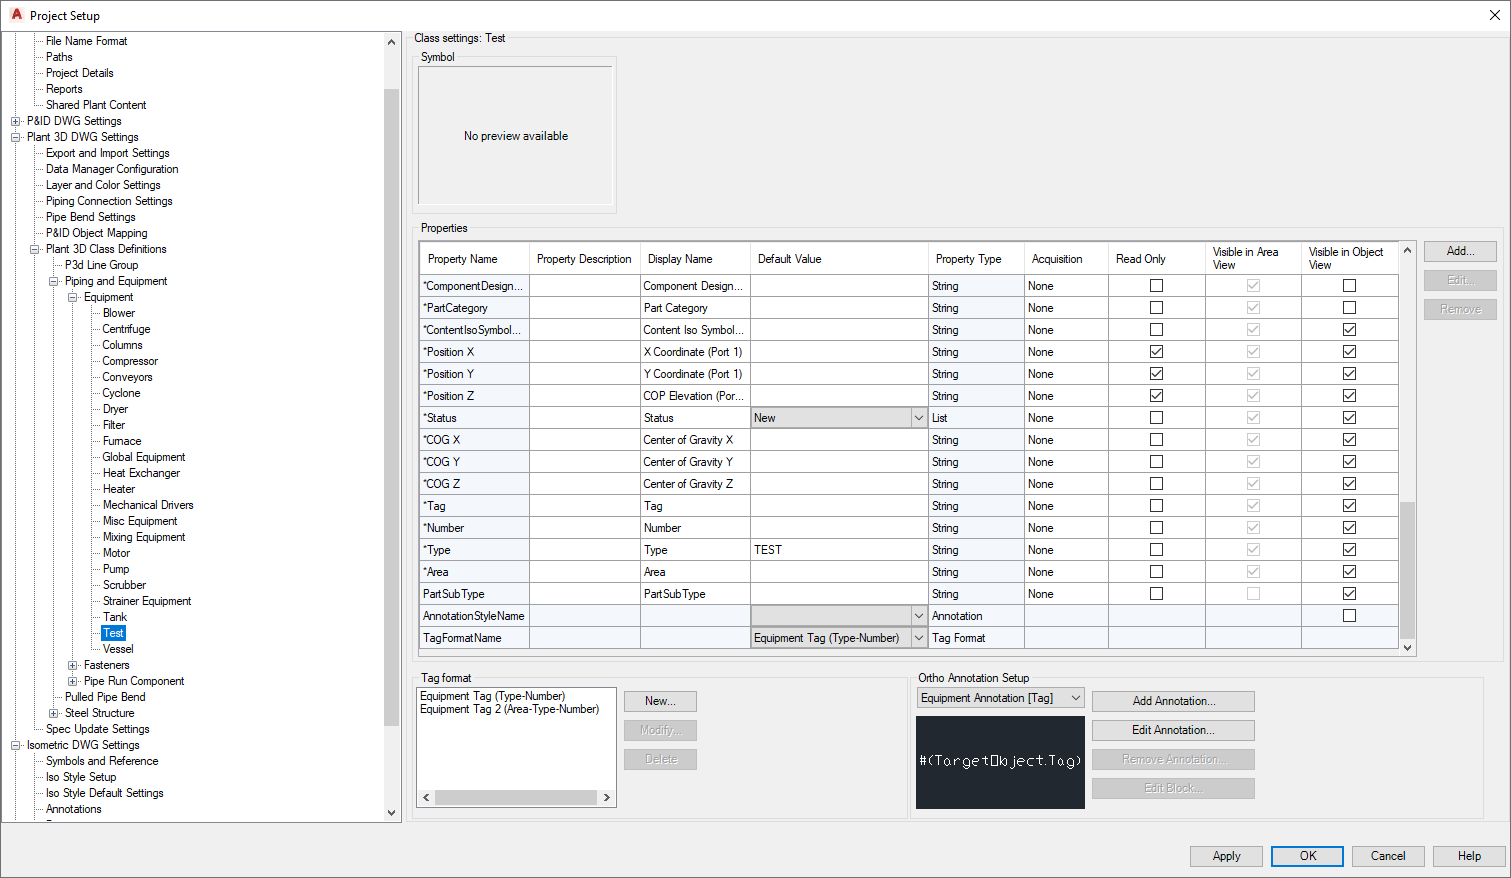
Task: Click Add to create a new property
Action: tap(1460, 251)
